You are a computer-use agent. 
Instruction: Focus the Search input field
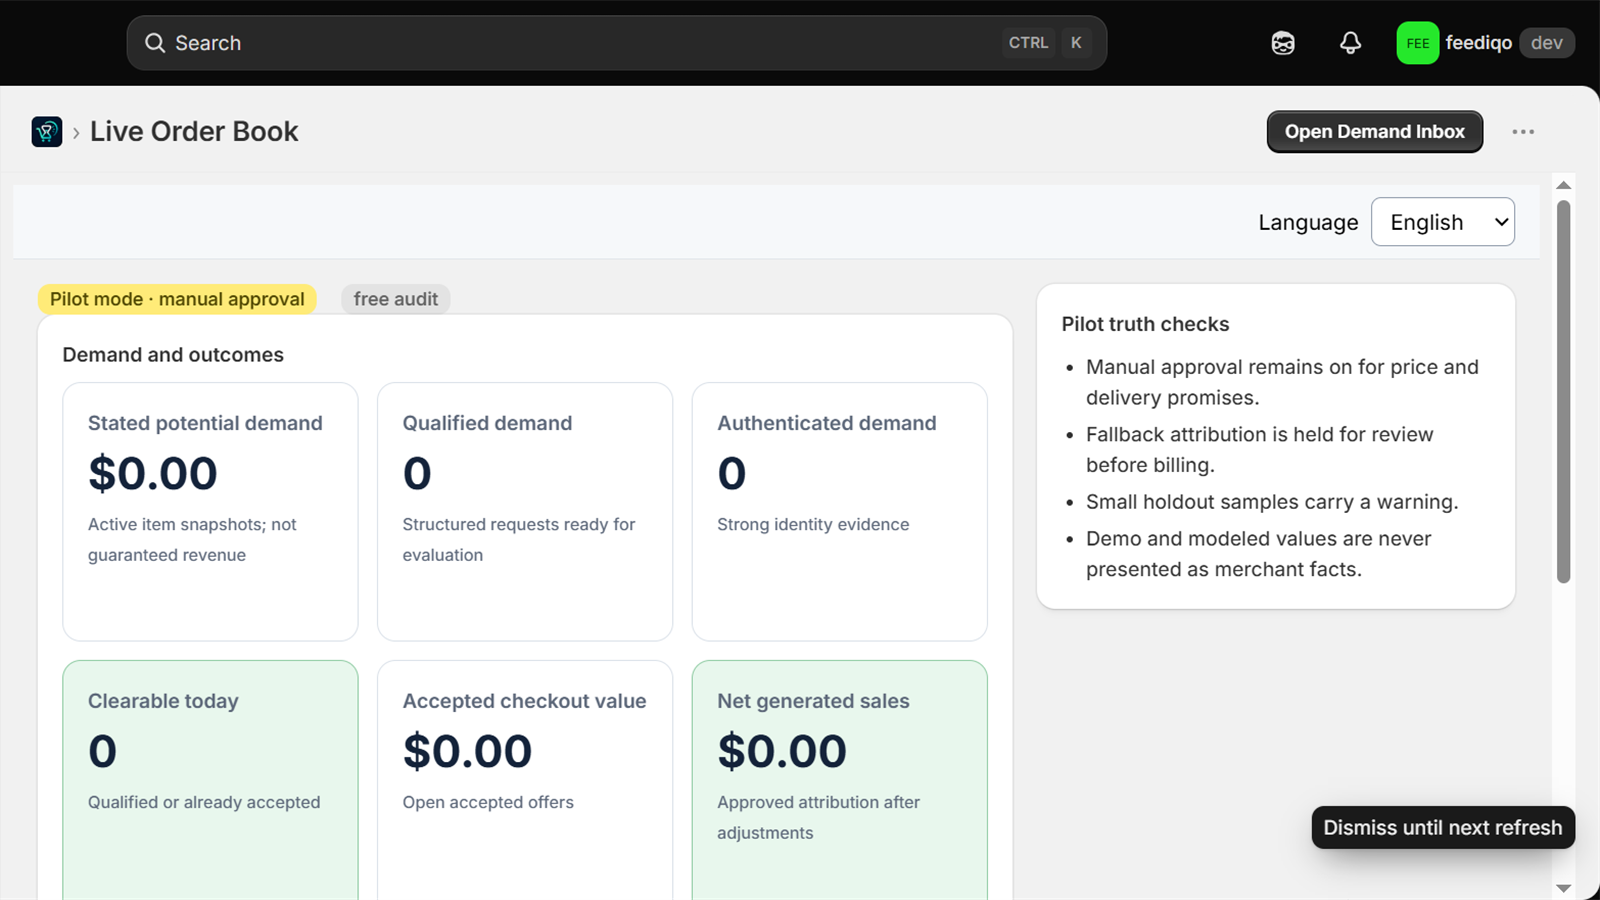pyautogui.click(x=616, y=43)
